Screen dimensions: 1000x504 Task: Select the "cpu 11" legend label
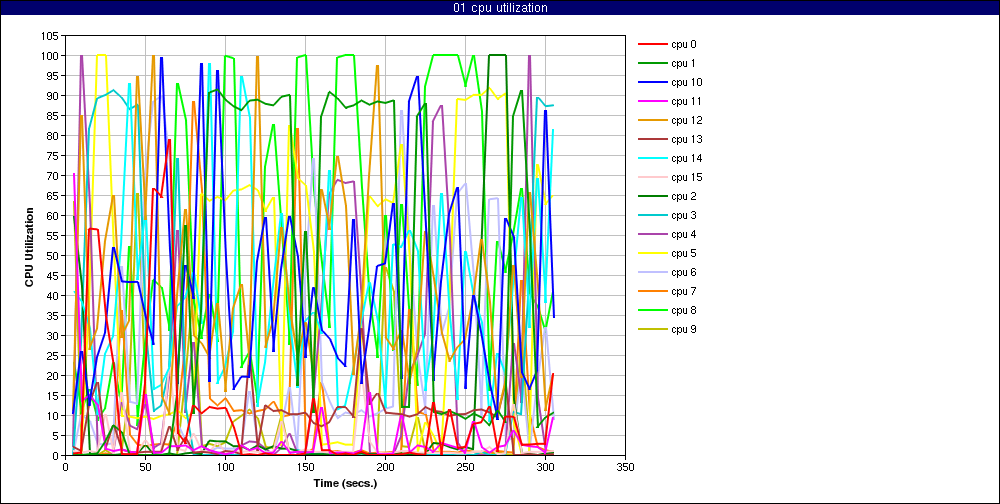tap(686, 101)
